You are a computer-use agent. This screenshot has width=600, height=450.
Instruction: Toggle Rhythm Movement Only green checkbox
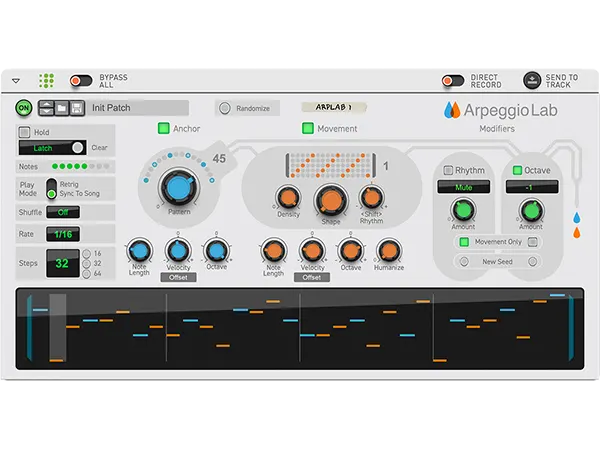[464, 242]
